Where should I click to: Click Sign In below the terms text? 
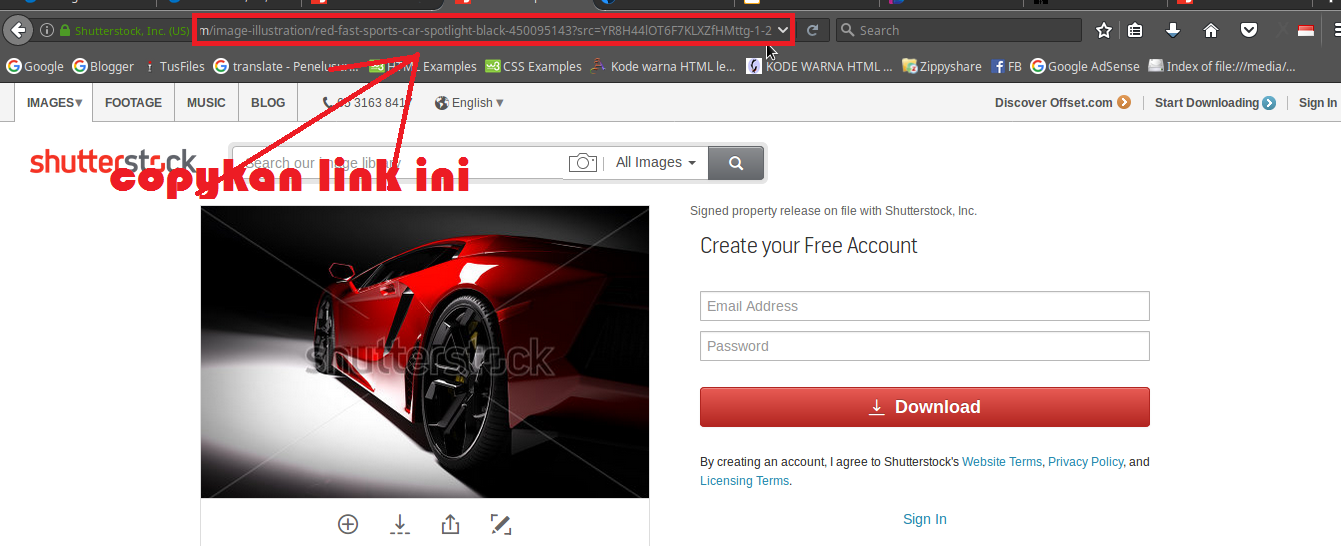pos(925,519)
